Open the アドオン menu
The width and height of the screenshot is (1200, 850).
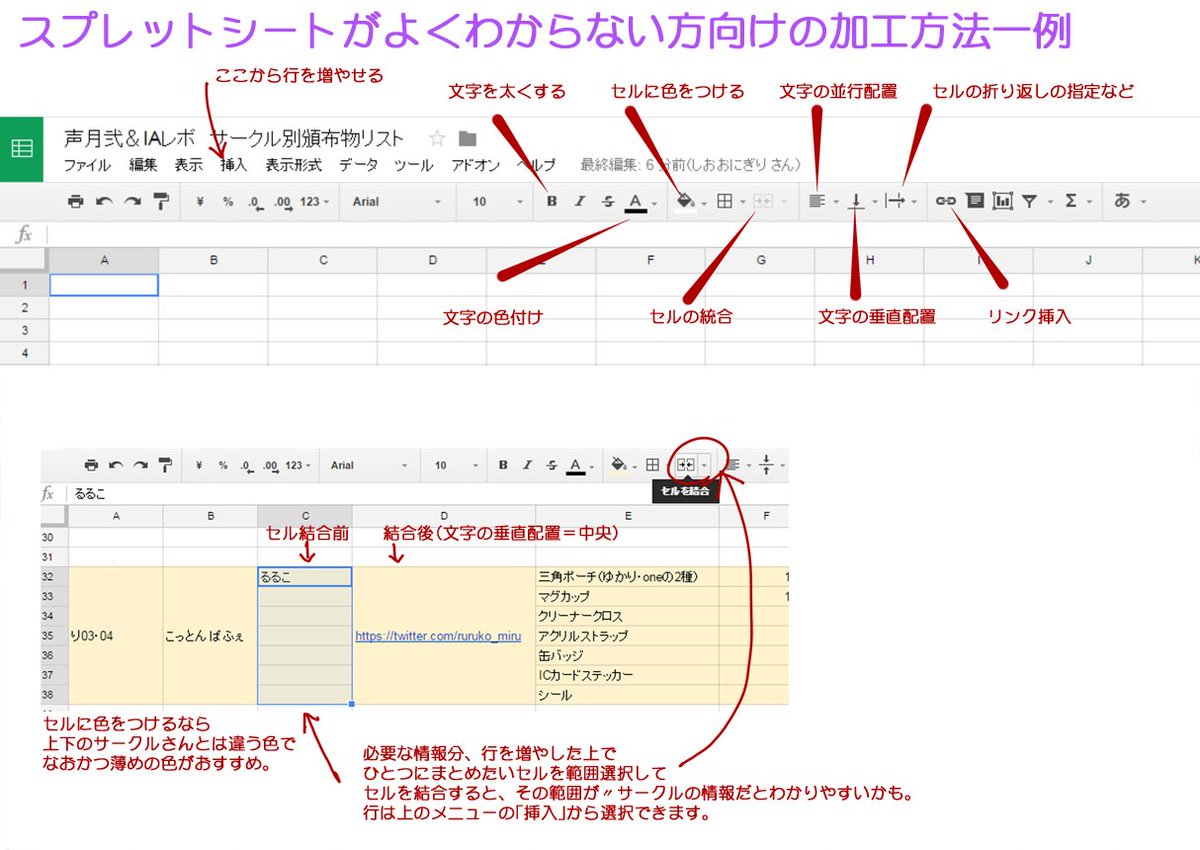pyautogui.click(x=475, y=165)
